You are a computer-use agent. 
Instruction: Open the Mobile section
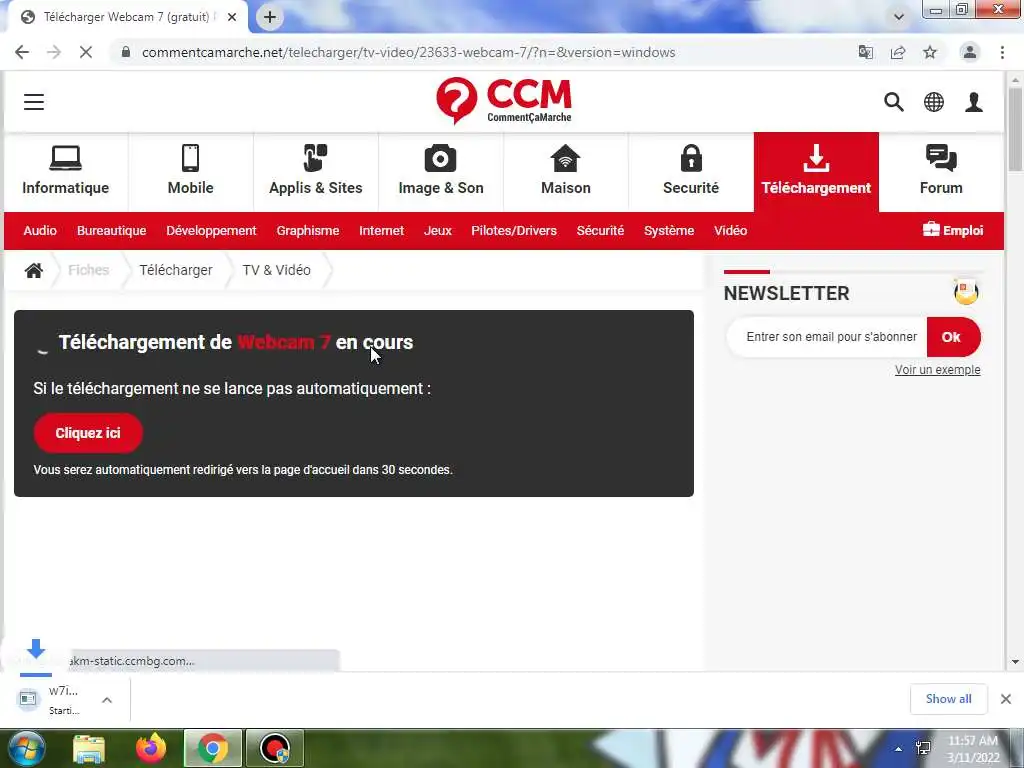[x=191, y=172]
